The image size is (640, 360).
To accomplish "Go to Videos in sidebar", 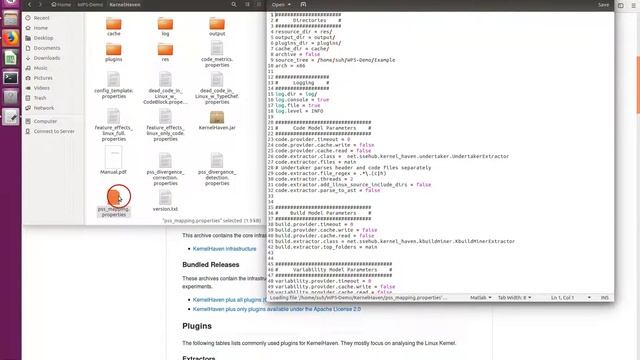I will coord(42,88).
